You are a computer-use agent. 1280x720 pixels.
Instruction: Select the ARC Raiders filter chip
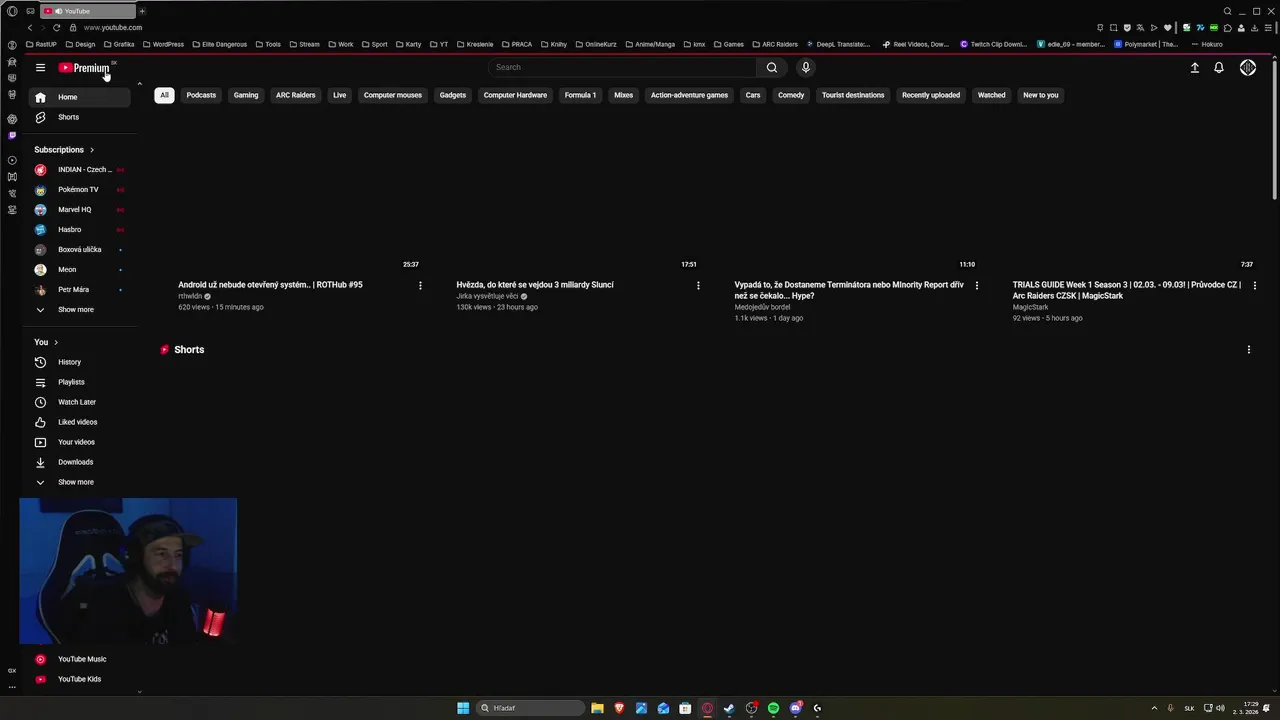(296, 95)
